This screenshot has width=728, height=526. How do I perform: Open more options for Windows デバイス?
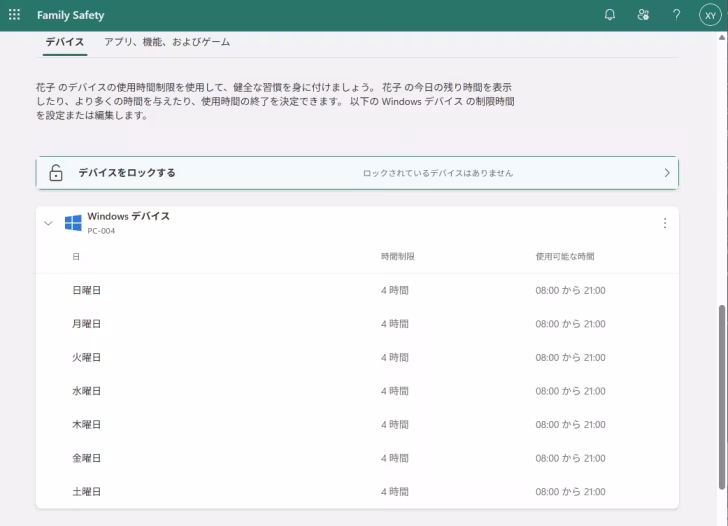click(x=665, y=223)
